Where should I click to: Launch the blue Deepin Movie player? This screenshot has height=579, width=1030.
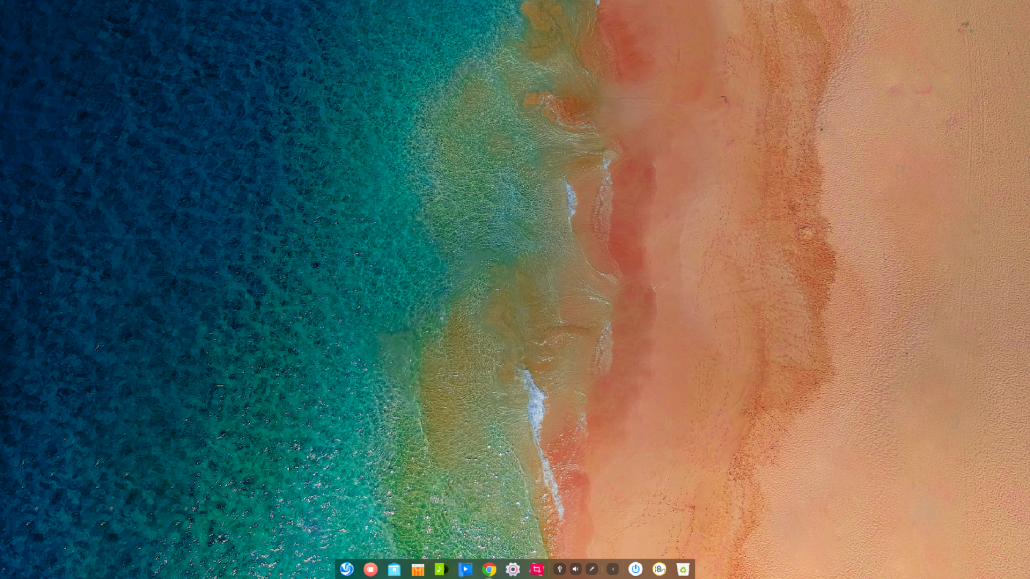pos(465,569)
